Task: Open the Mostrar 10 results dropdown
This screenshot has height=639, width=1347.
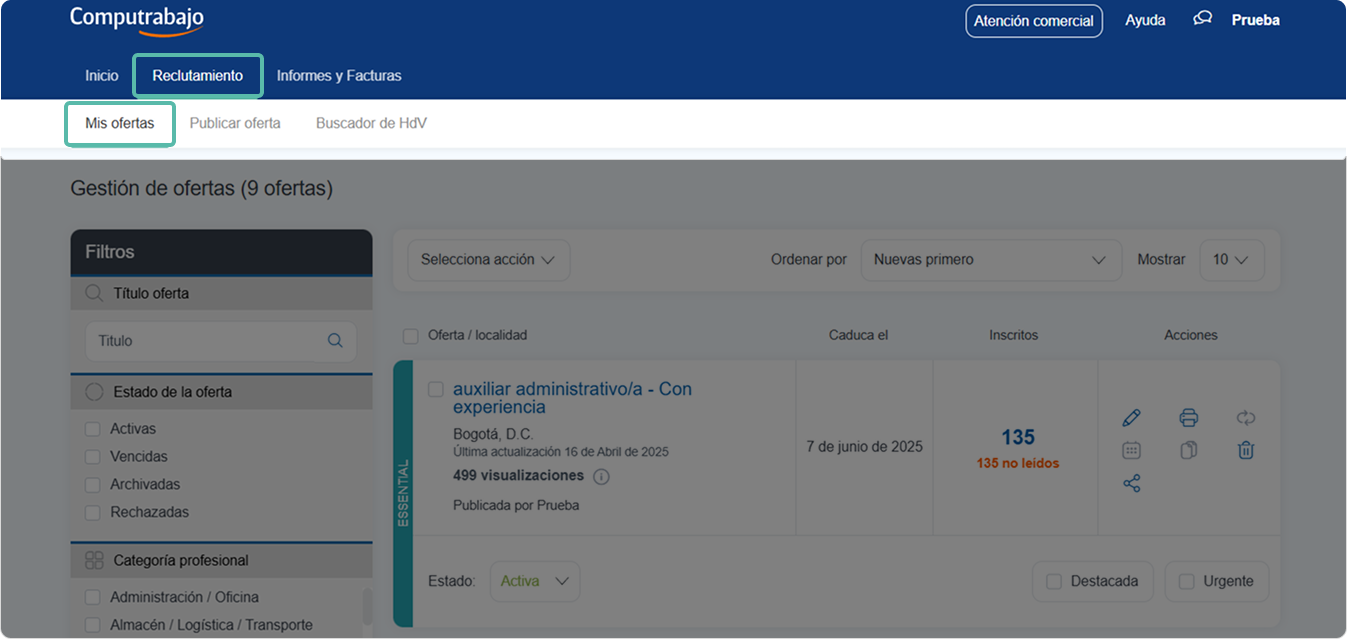Action: pos(1231,259)
